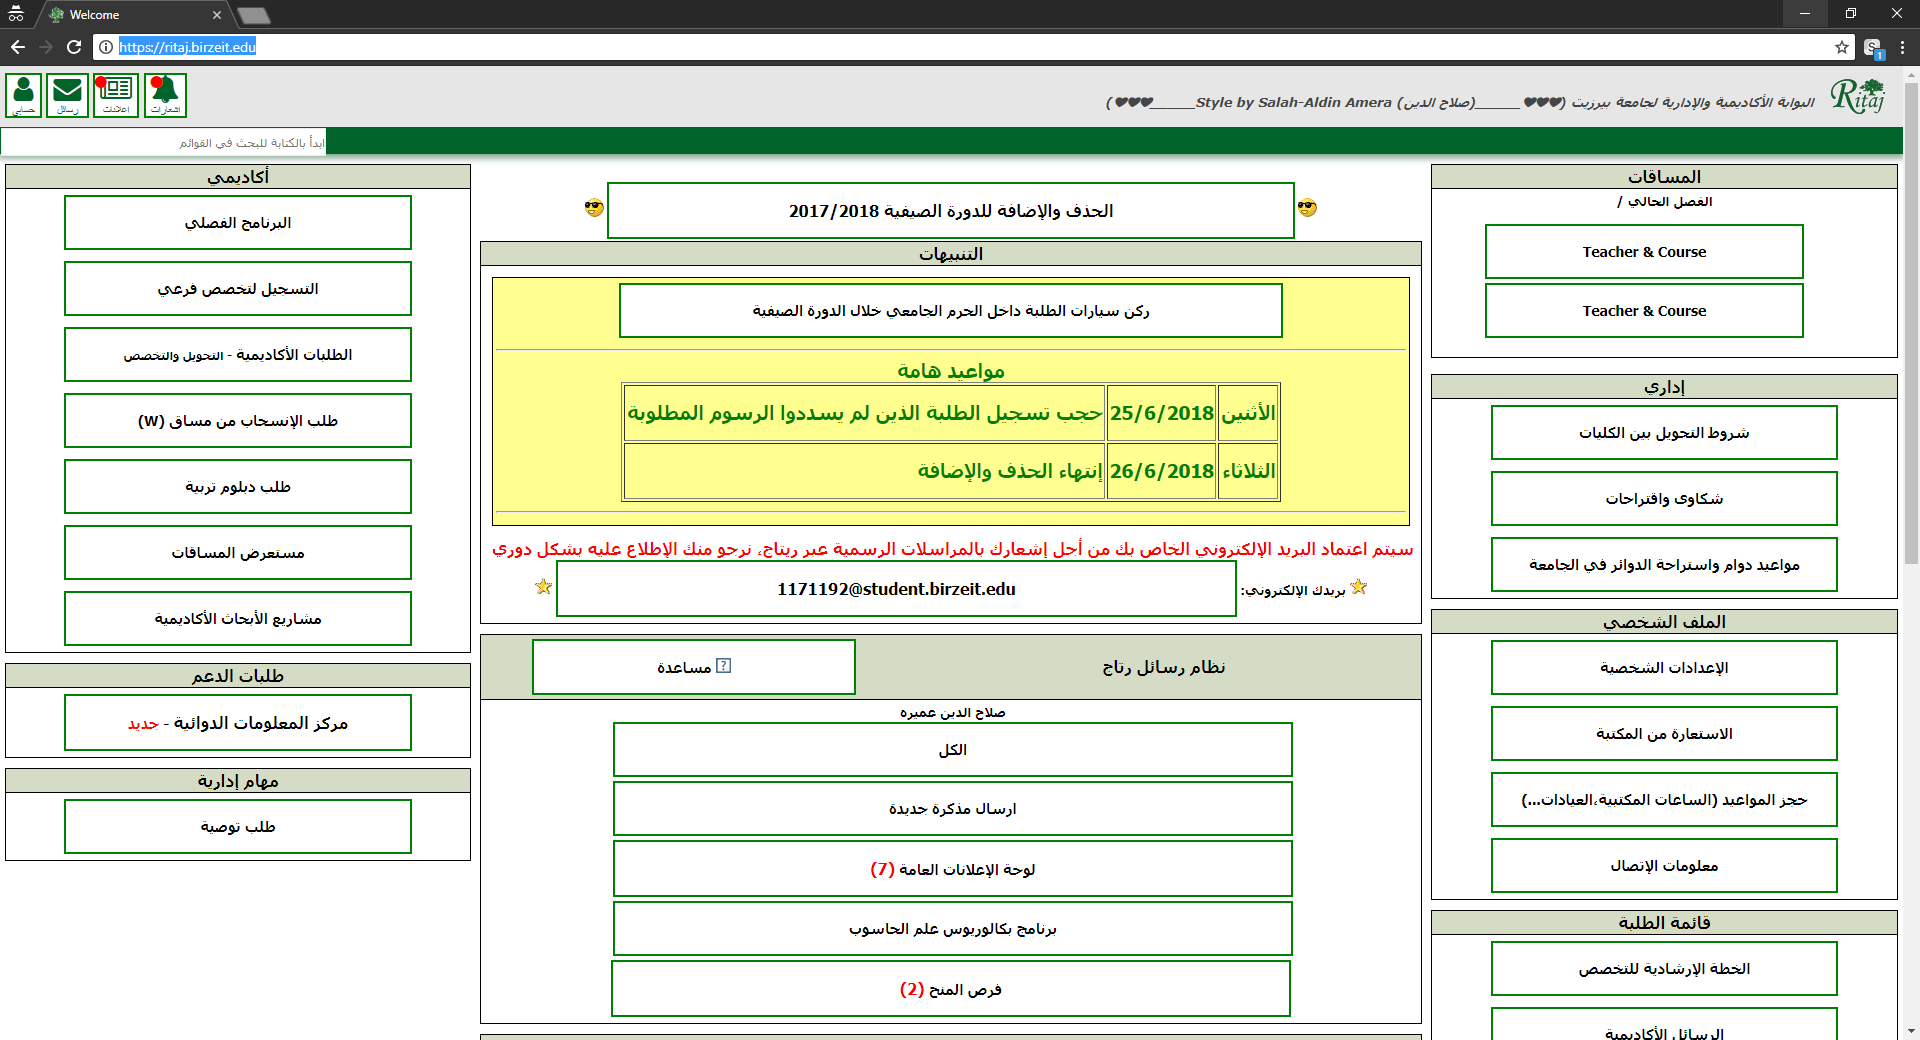This screenshot has width=1920, height=1040.
Task: View site information icon in address bar
Action: (x=106, y=47)
